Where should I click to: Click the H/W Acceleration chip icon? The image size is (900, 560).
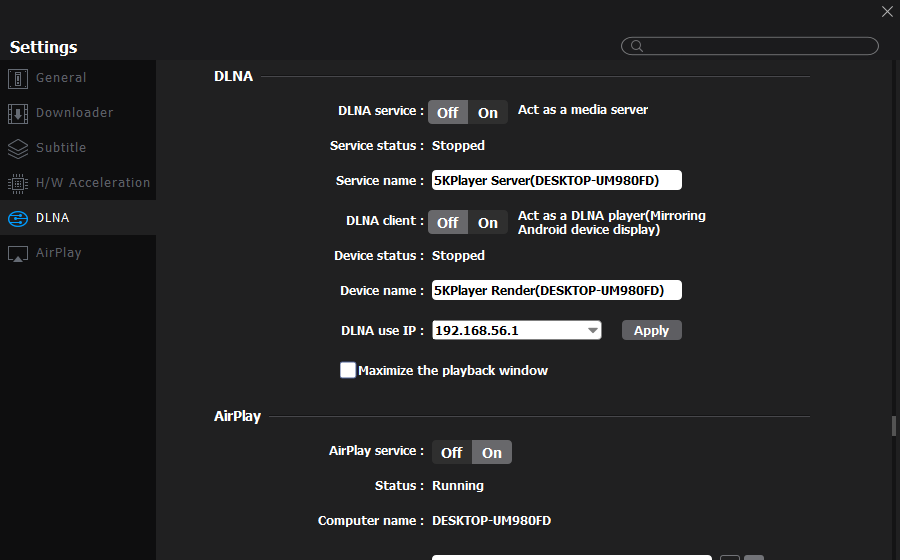click(17, 184)
